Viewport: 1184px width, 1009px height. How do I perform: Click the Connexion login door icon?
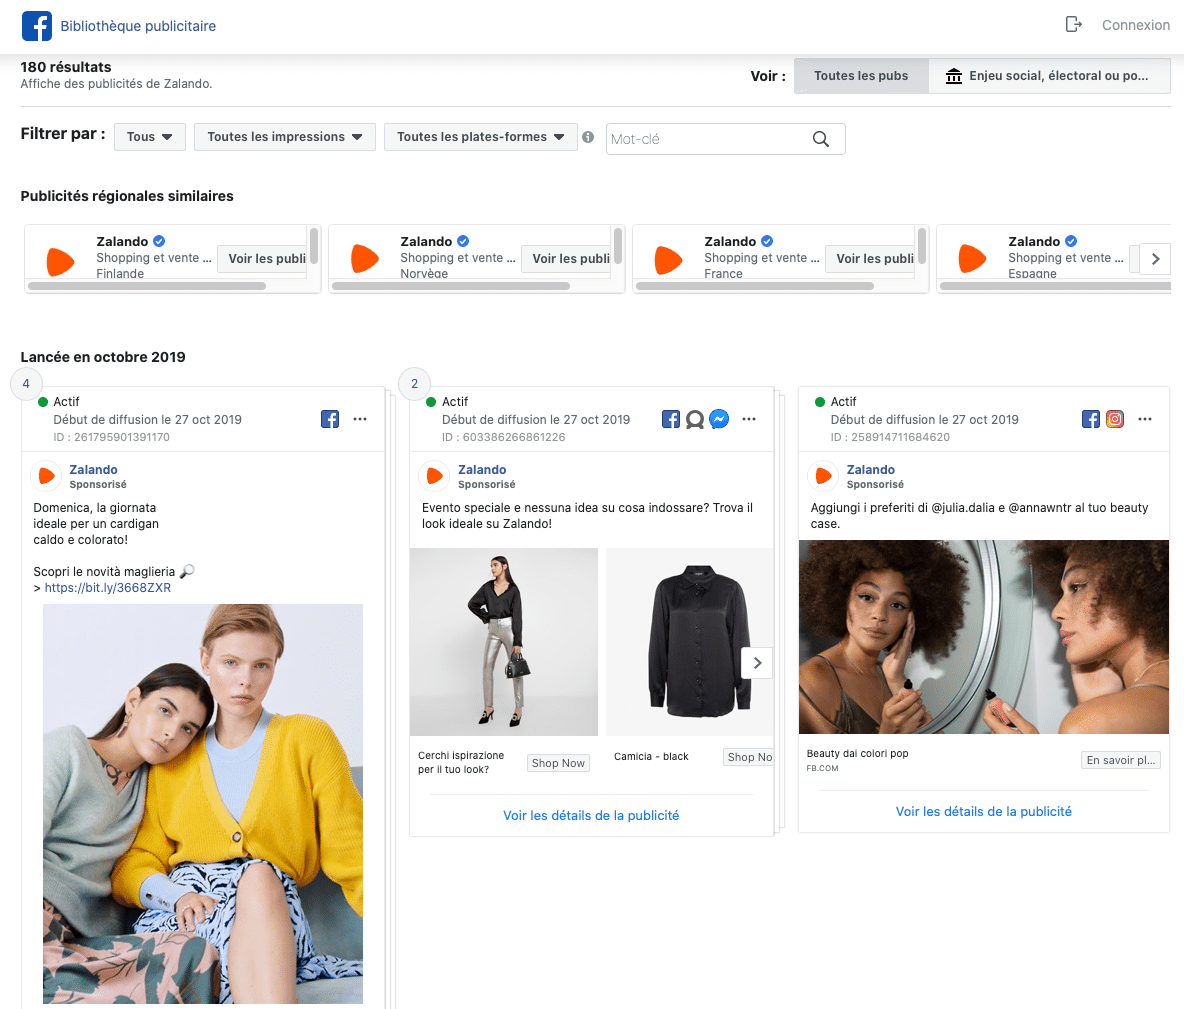[1073, 25]
